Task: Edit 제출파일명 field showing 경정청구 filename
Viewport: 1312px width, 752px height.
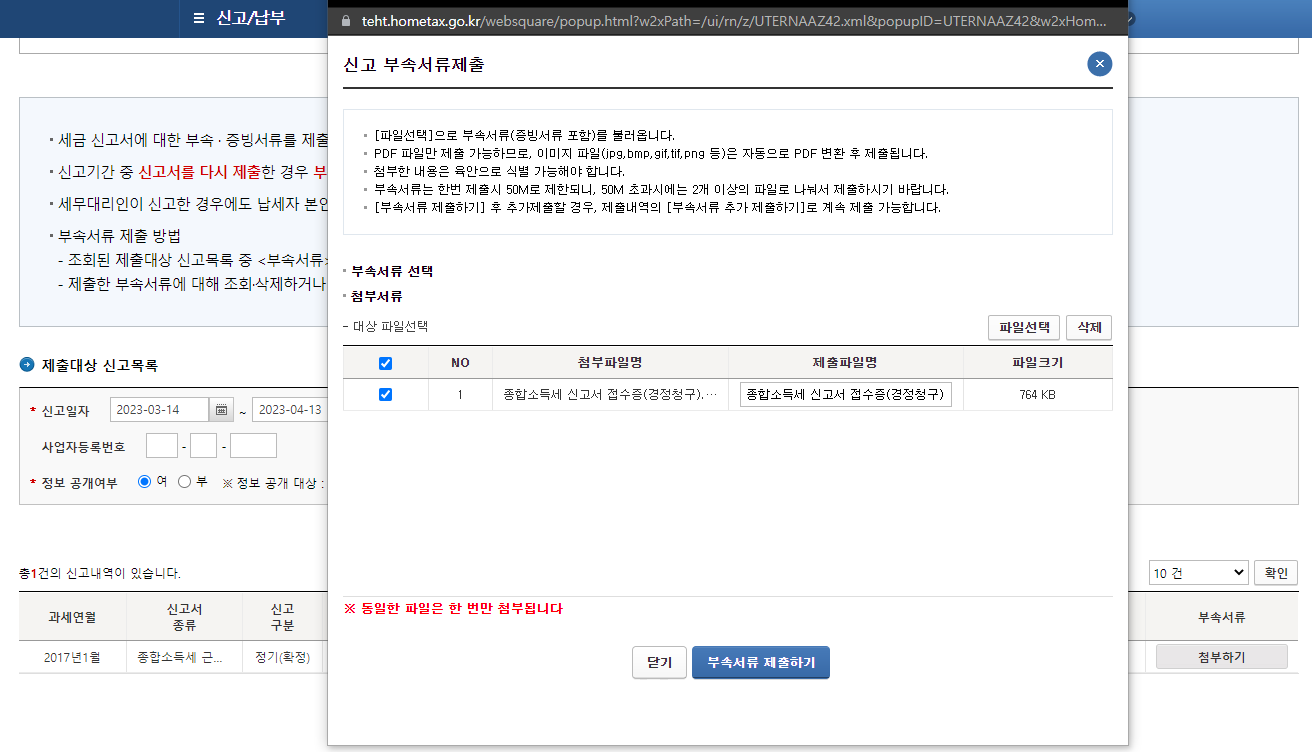Action: pyautogui.click(x=844, y=394)
